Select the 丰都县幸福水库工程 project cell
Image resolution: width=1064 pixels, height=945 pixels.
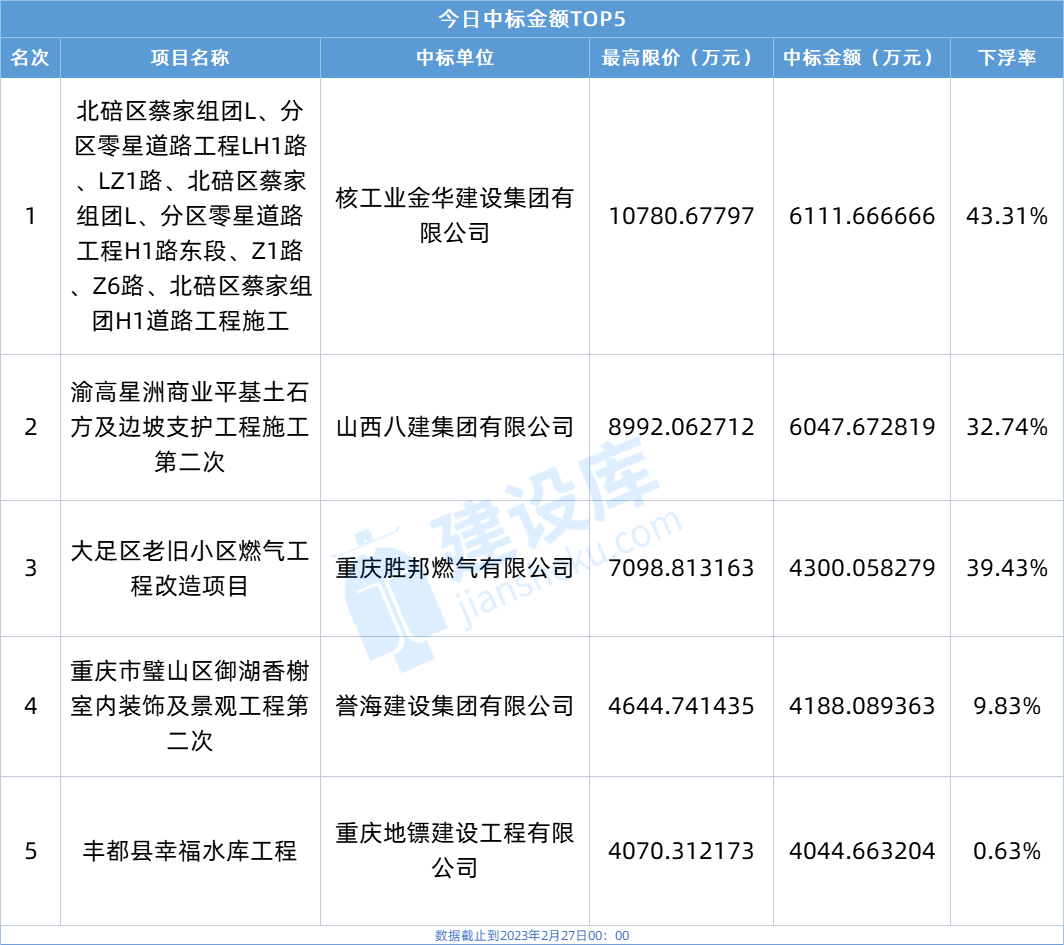coord(190,852)
